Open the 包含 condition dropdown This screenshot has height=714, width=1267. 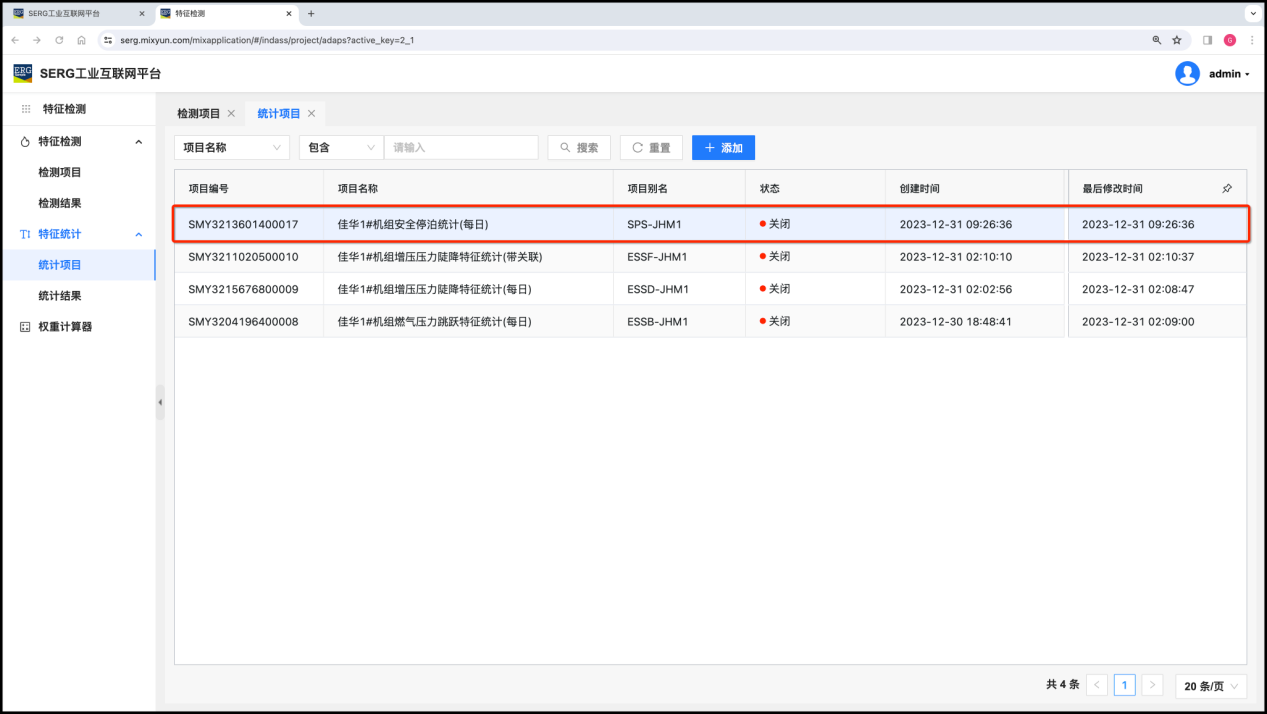pyautogui.click(x=341, y=148)
